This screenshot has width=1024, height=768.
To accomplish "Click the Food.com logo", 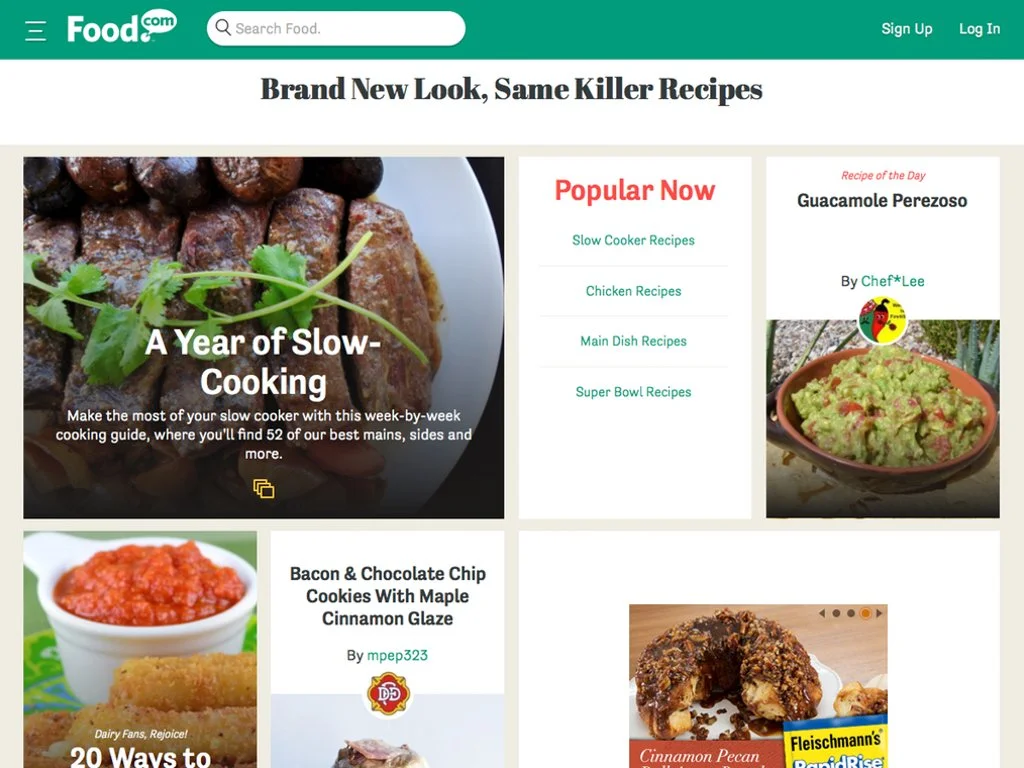I will (x=121, y=27).
